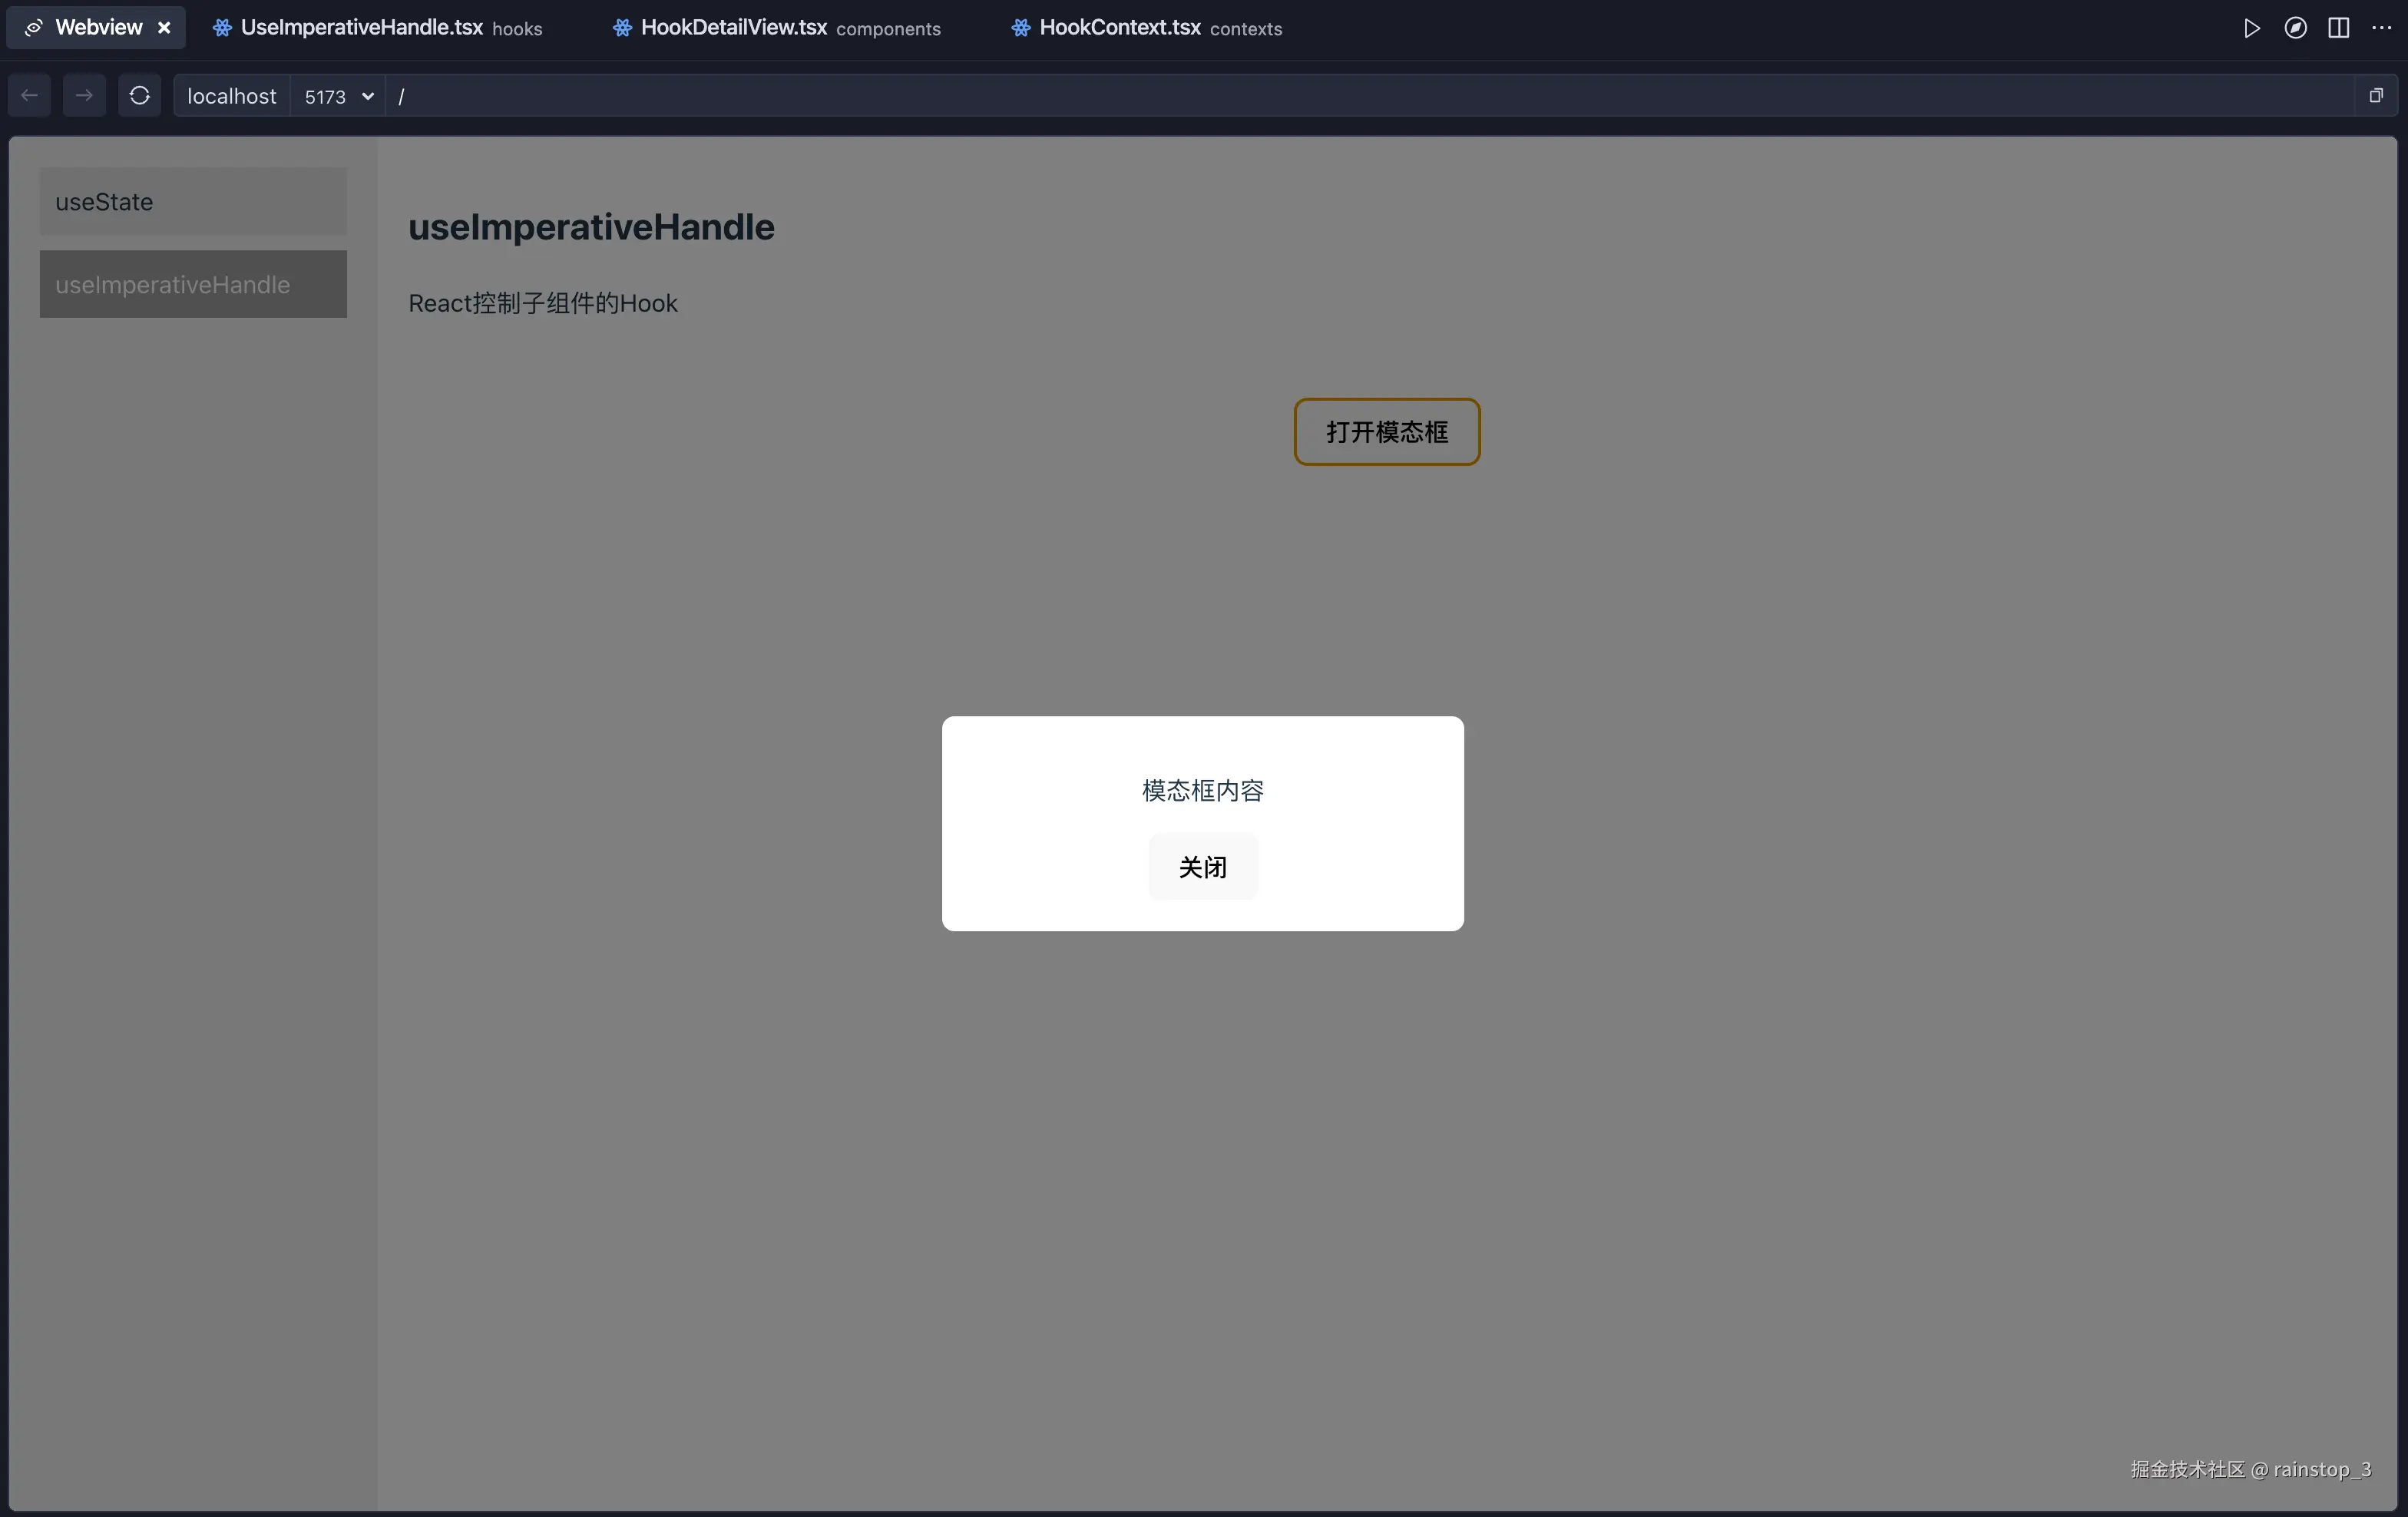
Task: Expand the 5173 port dropdown
Action: point(338,96)
